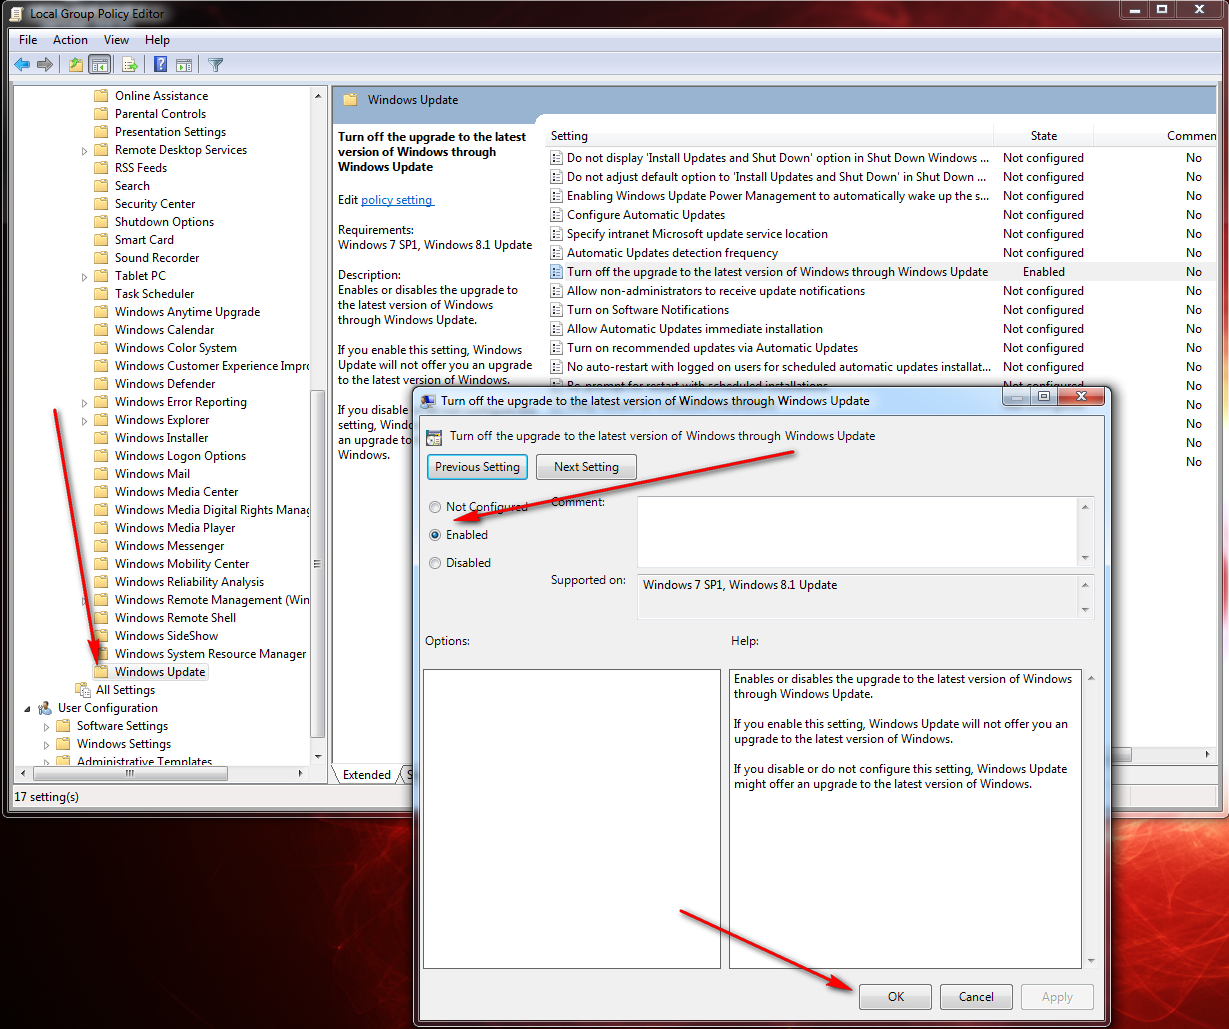Click the toolbar Forward arrow
This screenshot has height=1029, width=1229.
(45, 65)
